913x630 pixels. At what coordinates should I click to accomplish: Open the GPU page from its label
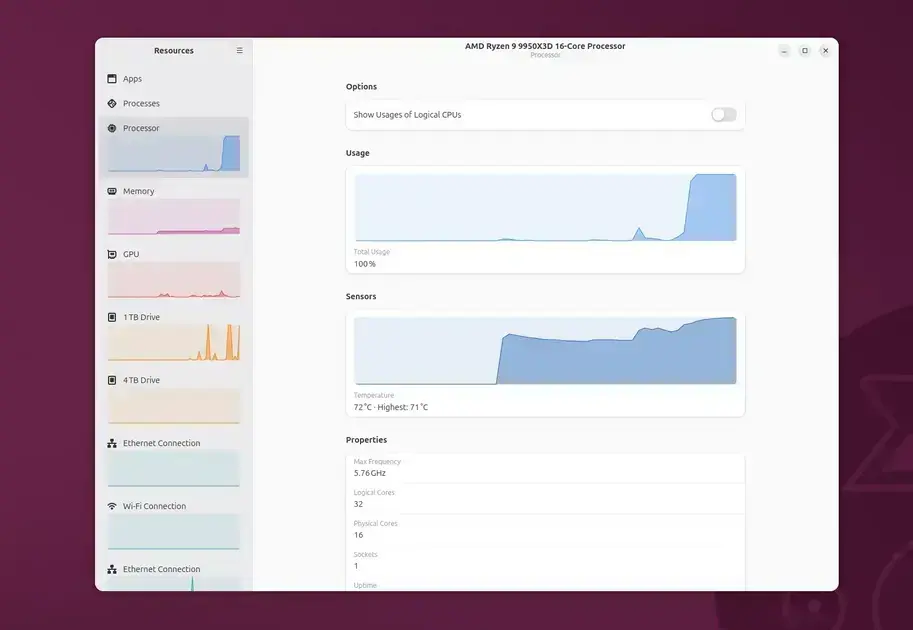[x=131, y=254]
